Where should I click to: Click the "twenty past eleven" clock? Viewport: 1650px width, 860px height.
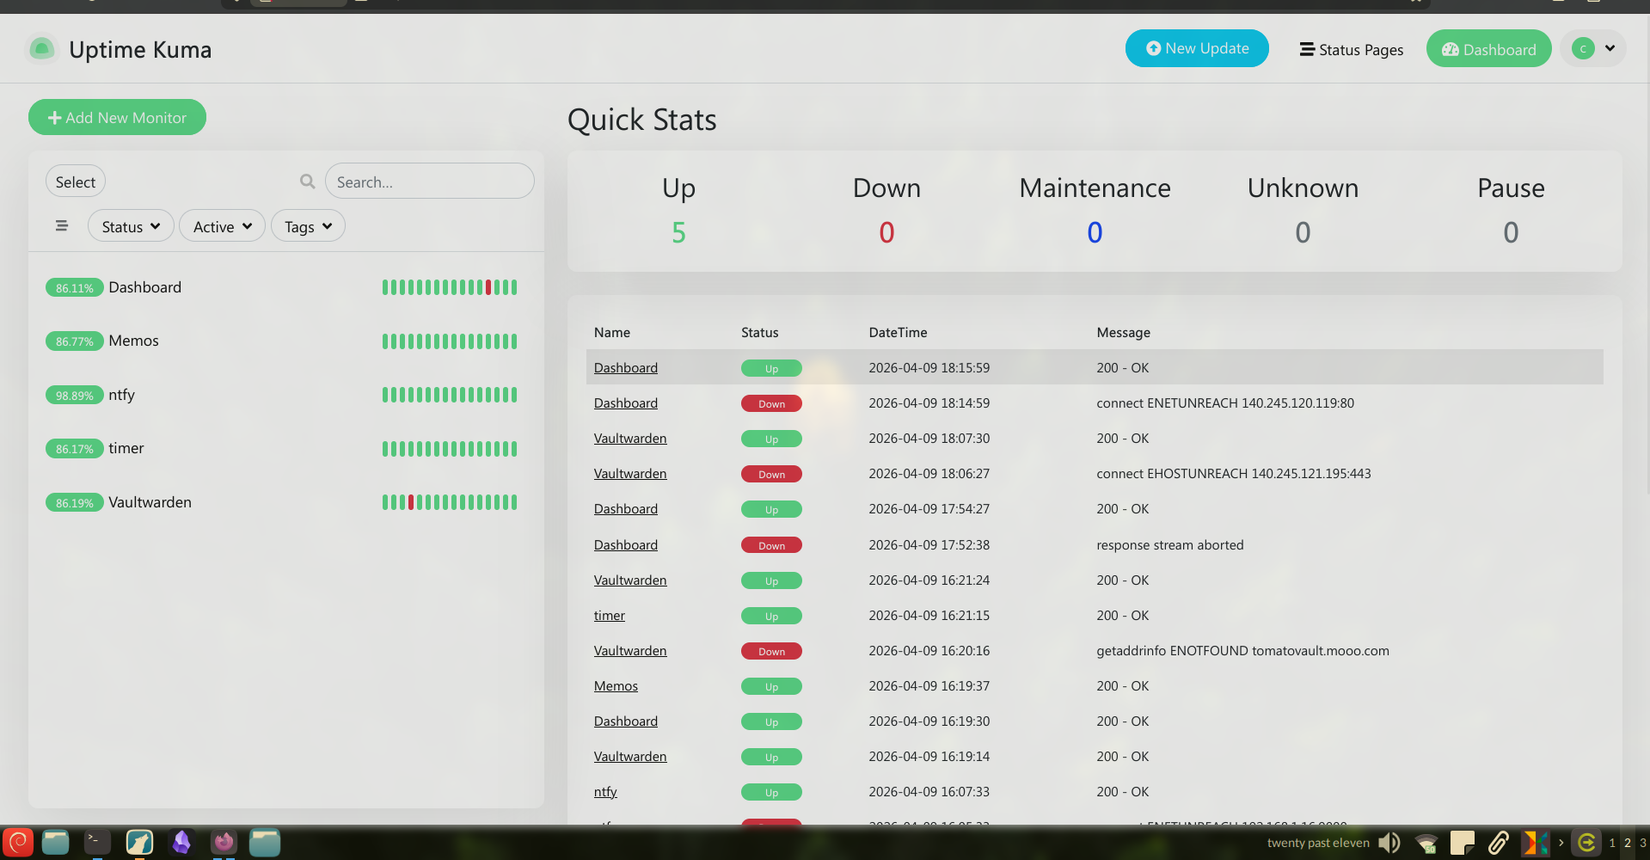coord(1318,843)
